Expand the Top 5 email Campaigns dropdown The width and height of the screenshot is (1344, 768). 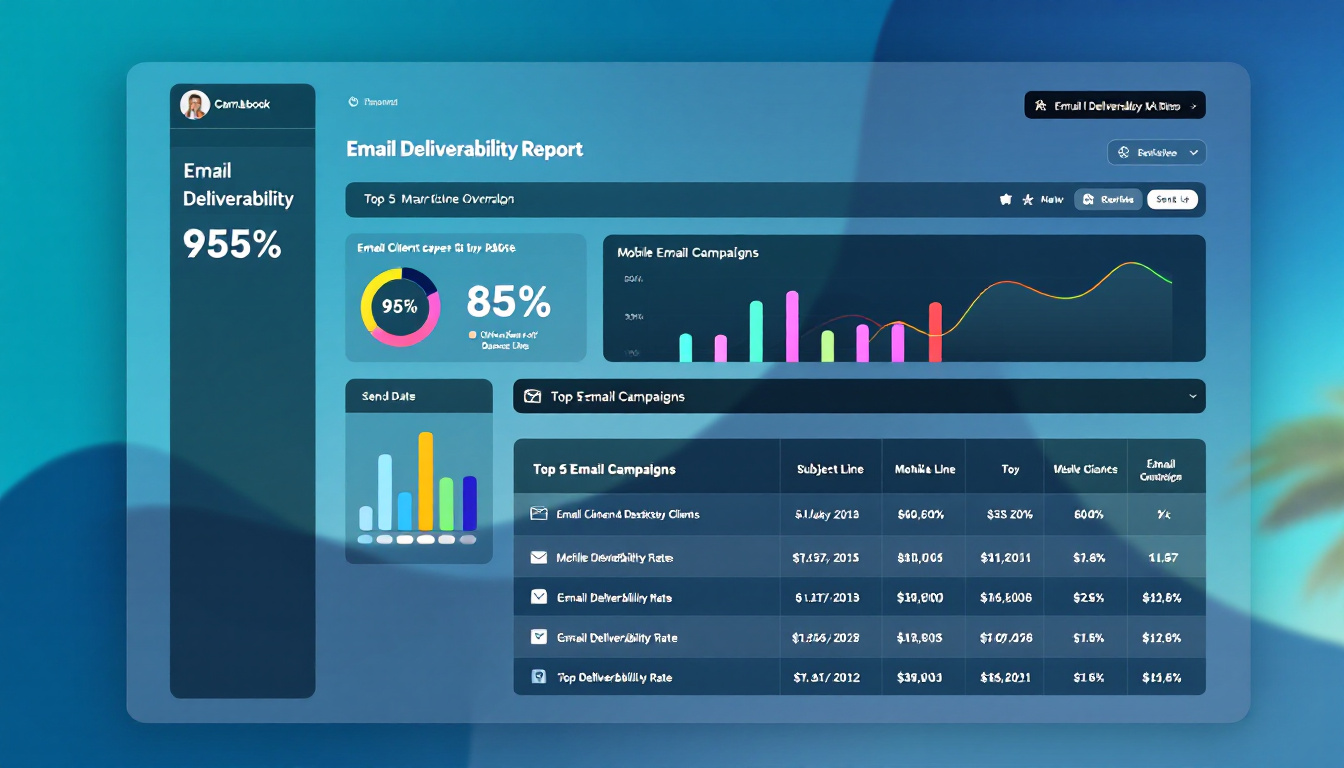pyautogui.click(x=859, y=396)
